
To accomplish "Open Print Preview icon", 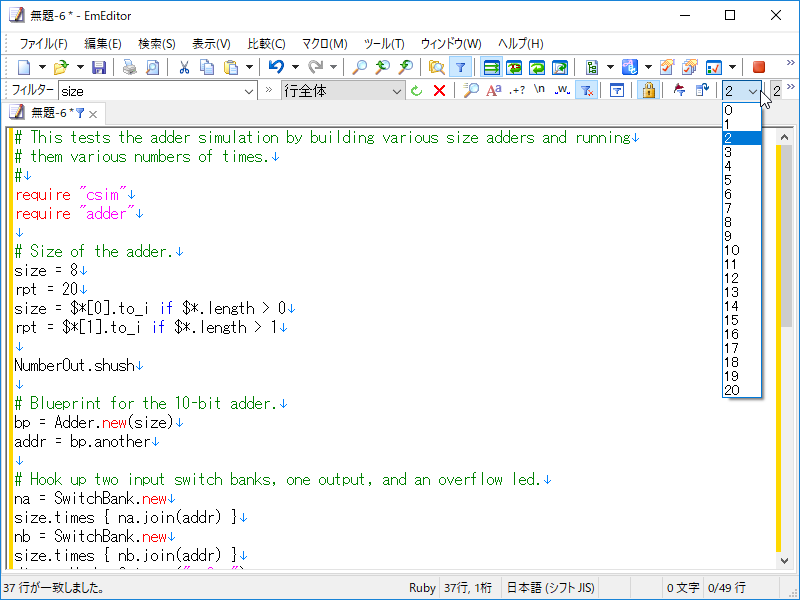I will pyautogui.click(x=153, y=67).
